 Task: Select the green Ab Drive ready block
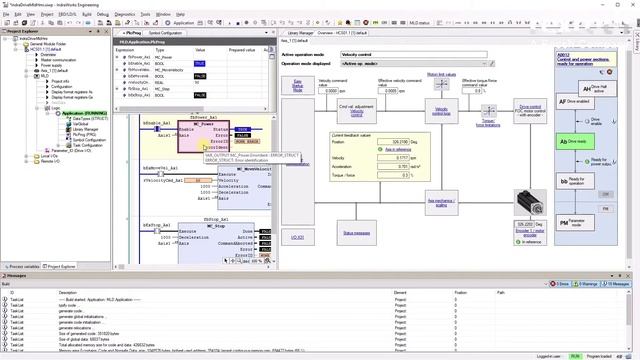[x=575, y=141]
